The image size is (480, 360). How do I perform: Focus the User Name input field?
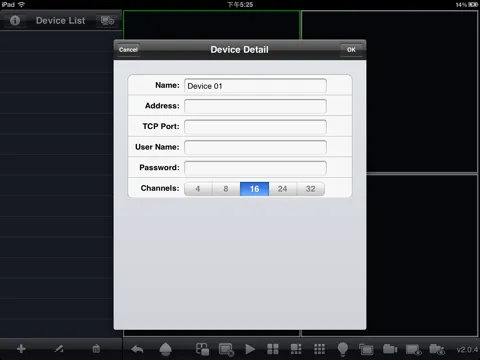255,147
